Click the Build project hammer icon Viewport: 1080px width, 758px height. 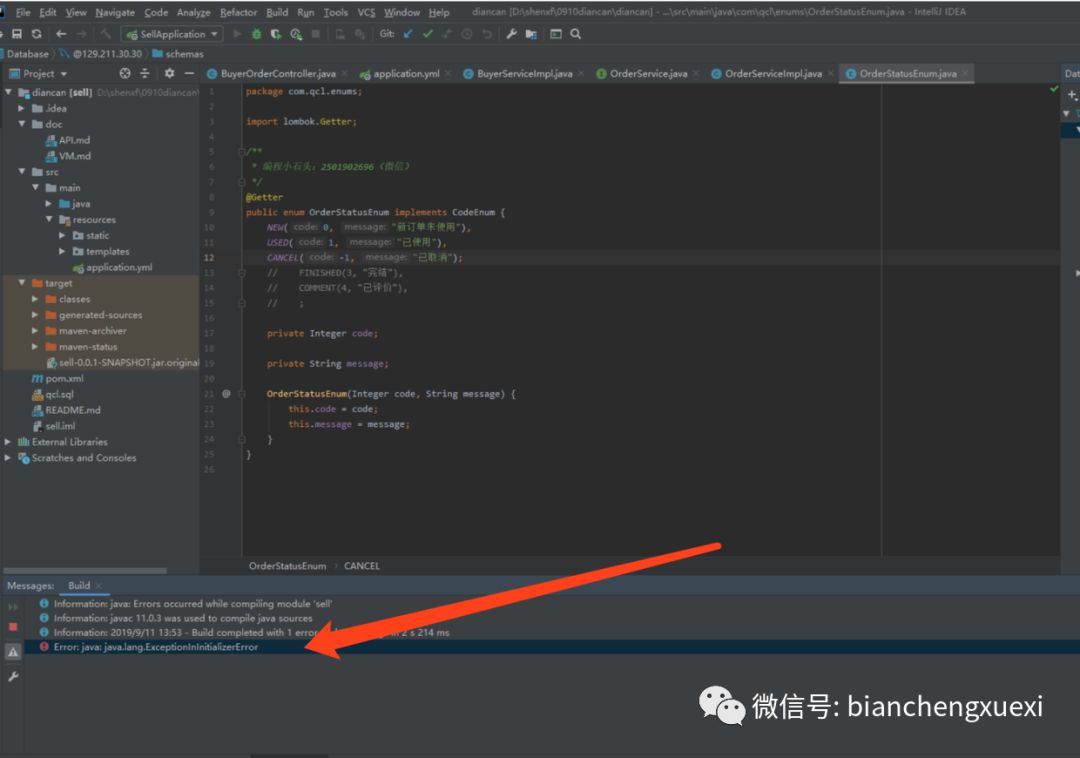pyautogui.click(x=105, y=34)
